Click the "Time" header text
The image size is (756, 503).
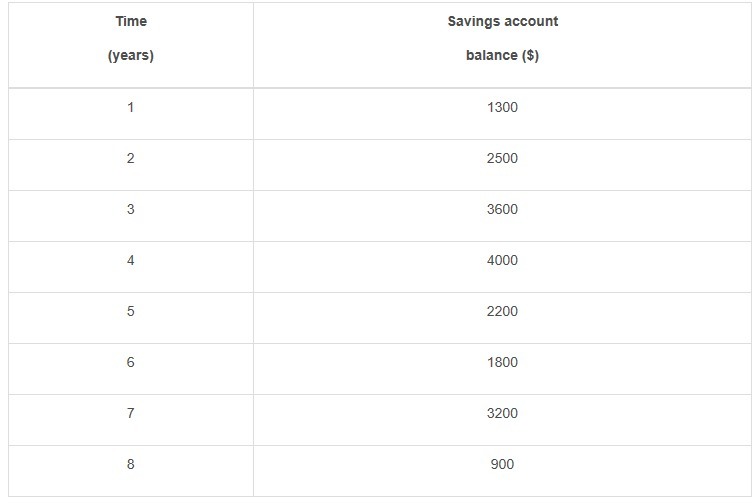point(130,21)
